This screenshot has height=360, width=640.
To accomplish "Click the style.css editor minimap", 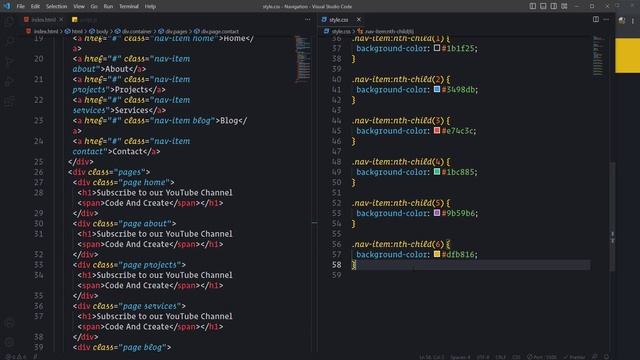I will click(598, 56).
